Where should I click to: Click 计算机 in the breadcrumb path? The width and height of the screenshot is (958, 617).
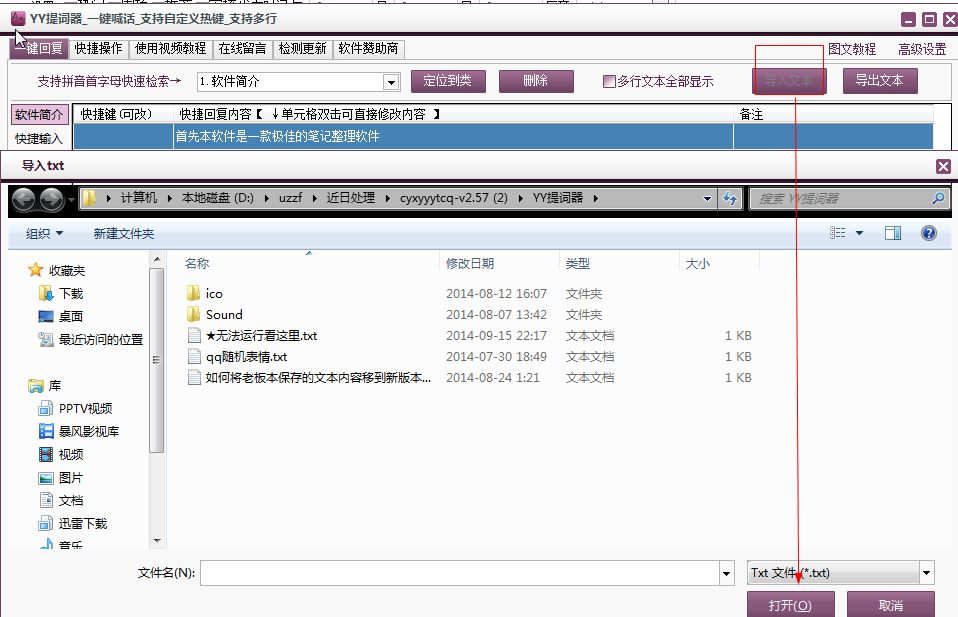pyautogui.click(x=139, y=198)
